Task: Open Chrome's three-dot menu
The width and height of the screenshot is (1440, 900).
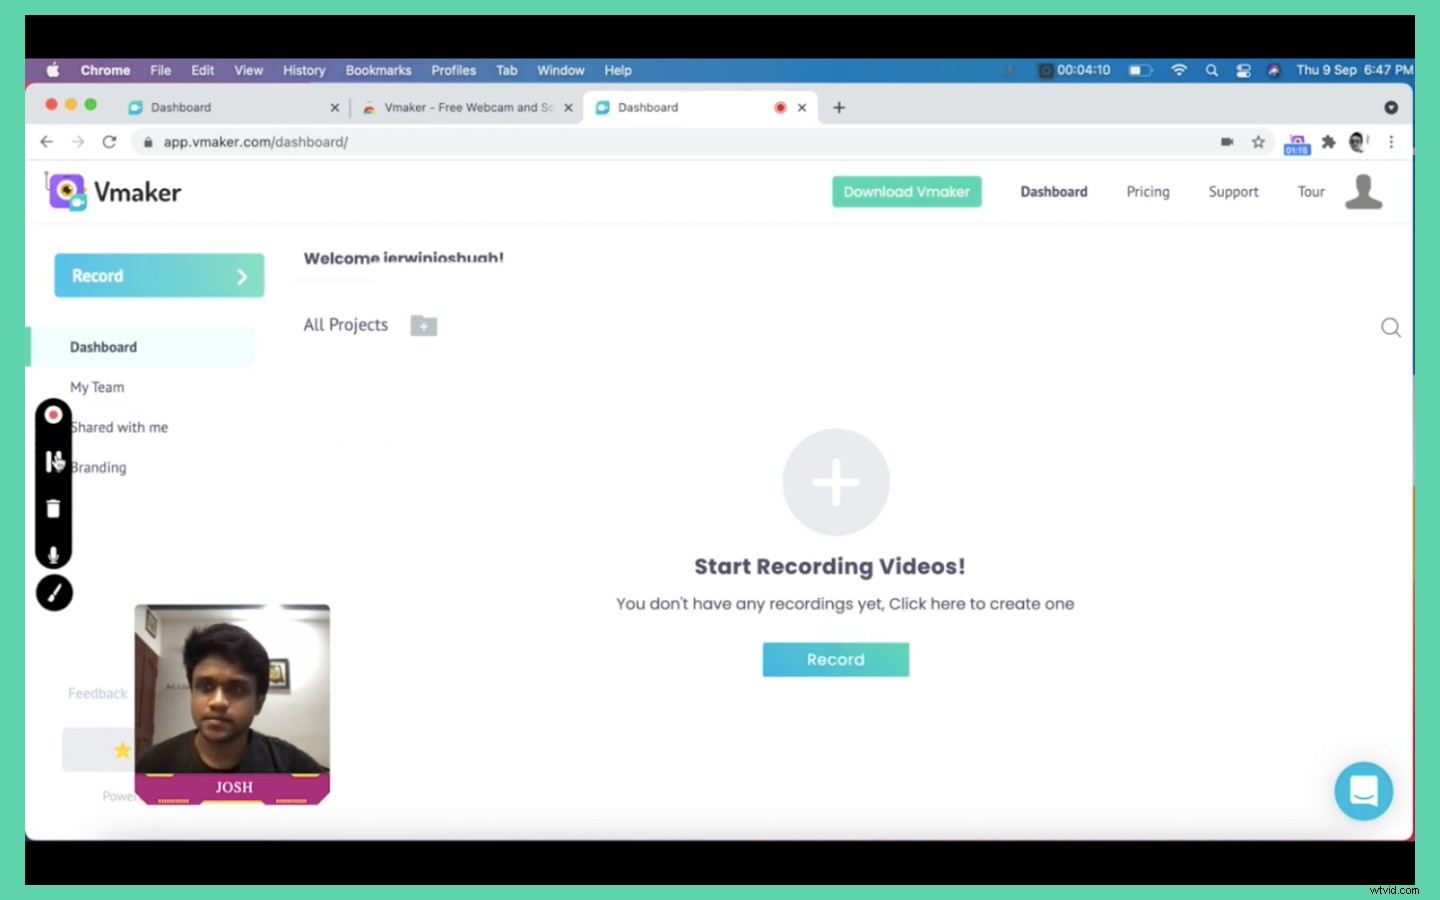Action: [1392, 142]
